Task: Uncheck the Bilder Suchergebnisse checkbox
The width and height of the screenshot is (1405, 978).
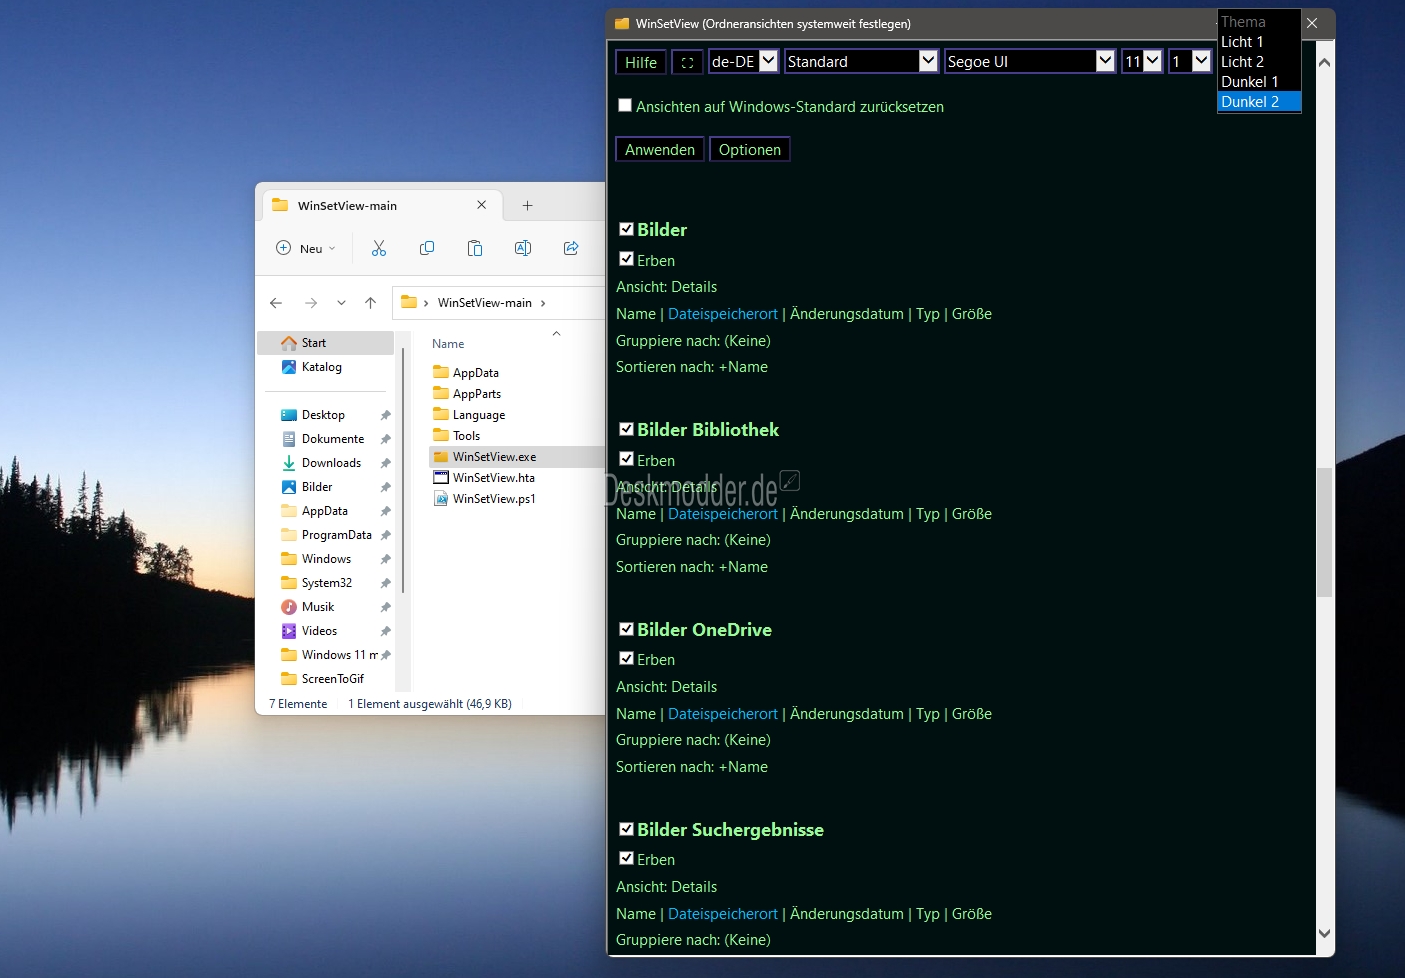Action: click(x=626, y=829)
